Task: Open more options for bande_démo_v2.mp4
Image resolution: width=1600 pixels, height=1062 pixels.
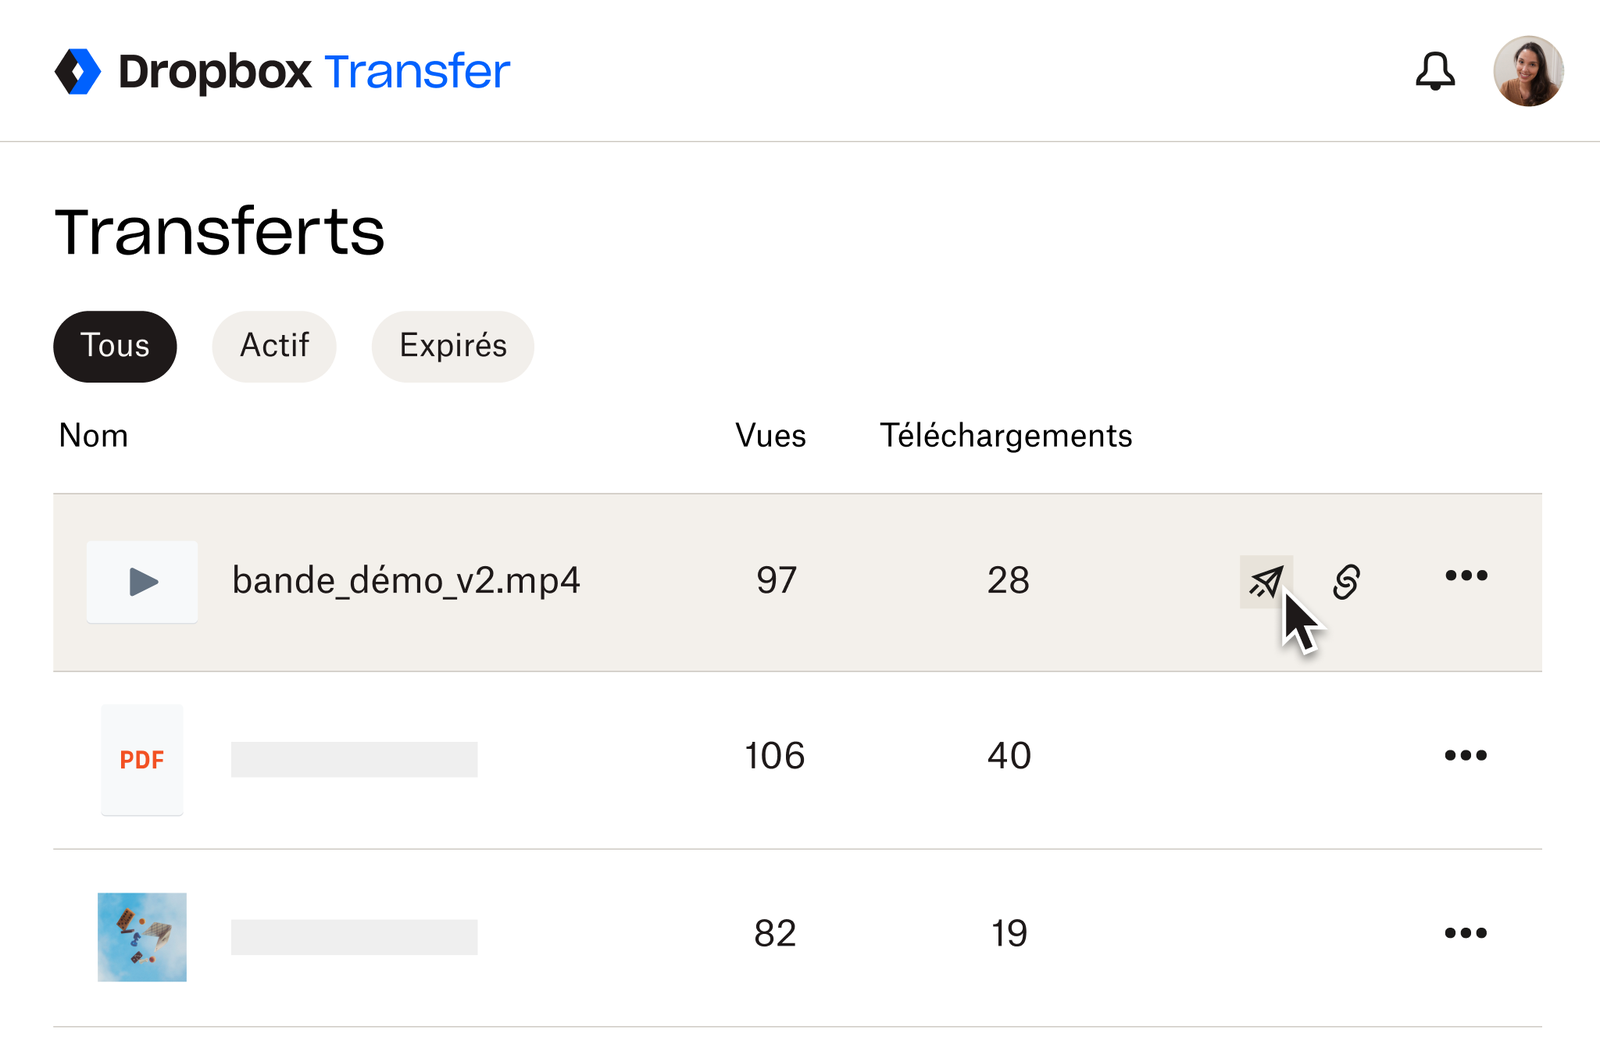Action: (x=1466, y=575)
